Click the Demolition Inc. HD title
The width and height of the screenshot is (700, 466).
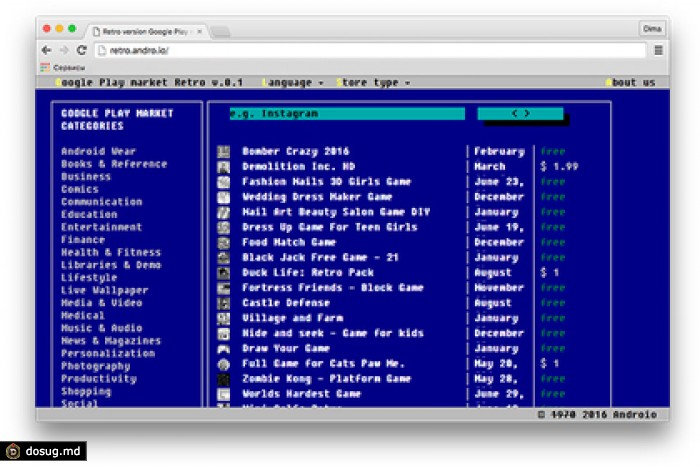[299, 166]
